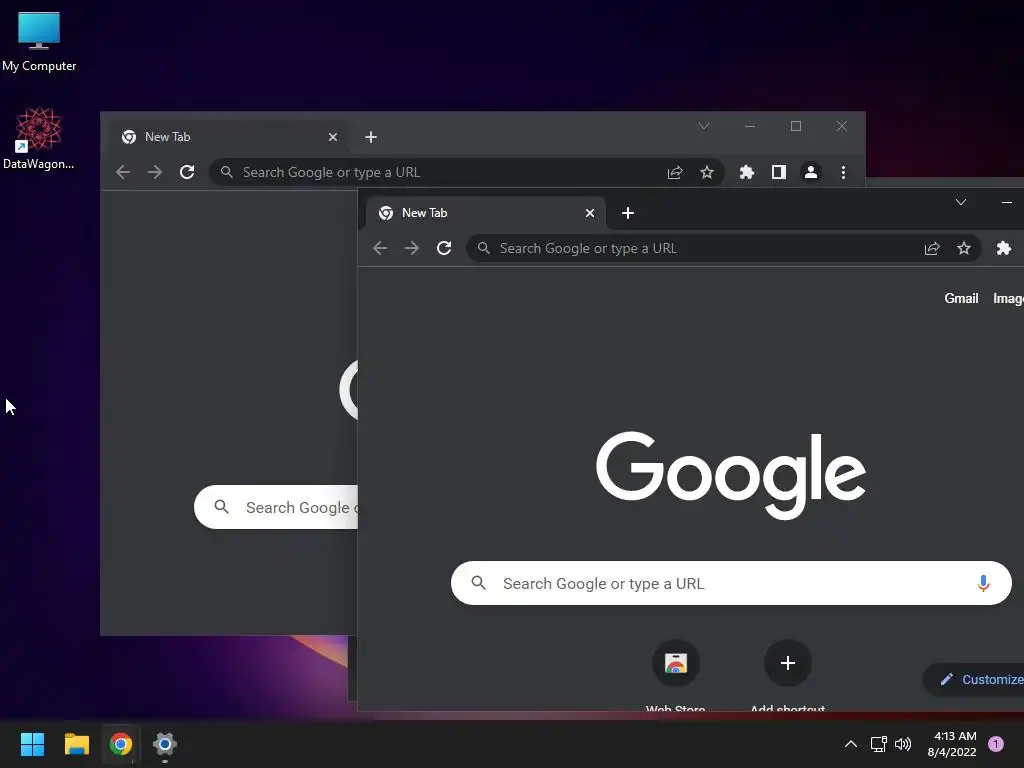Show hidden icons in the system tray
This screenshot has width=1024, height=768.
[851, 744]
